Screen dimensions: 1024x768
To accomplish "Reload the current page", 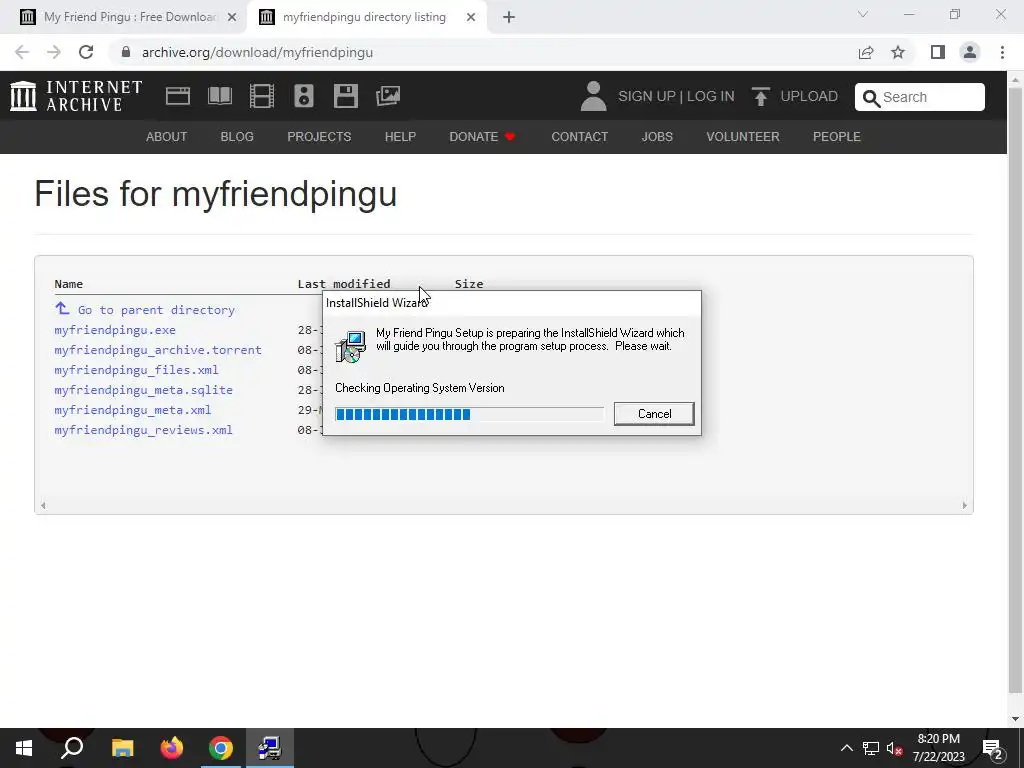I will point(86,52).
